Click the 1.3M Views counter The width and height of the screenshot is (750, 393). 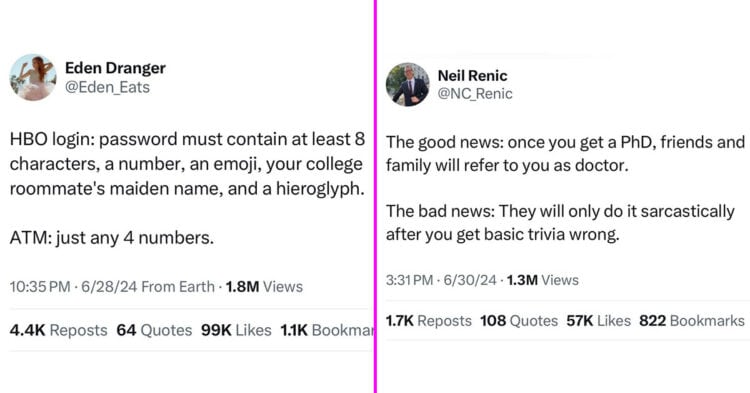click(x=542, y=280)
